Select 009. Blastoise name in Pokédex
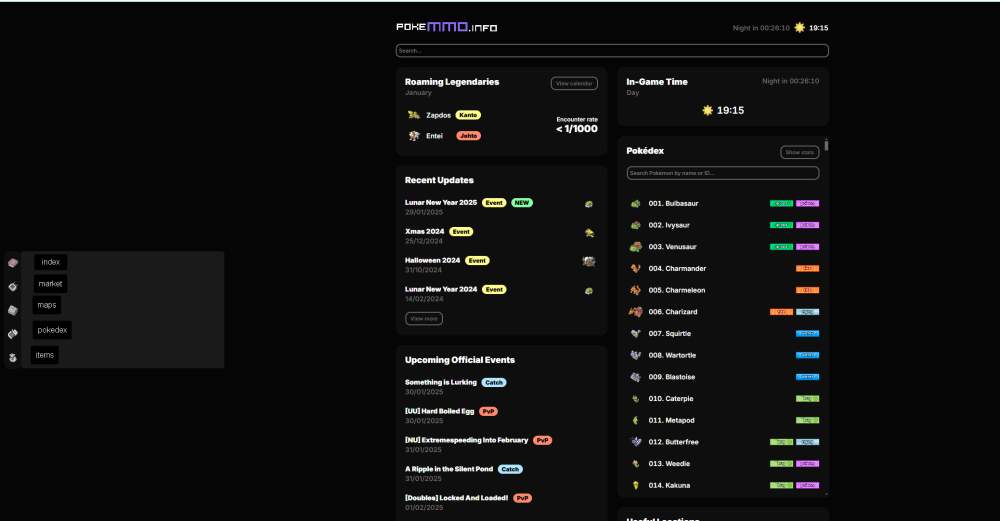The height and width of the screenshot is (521, 1000). tap(672, 377)
